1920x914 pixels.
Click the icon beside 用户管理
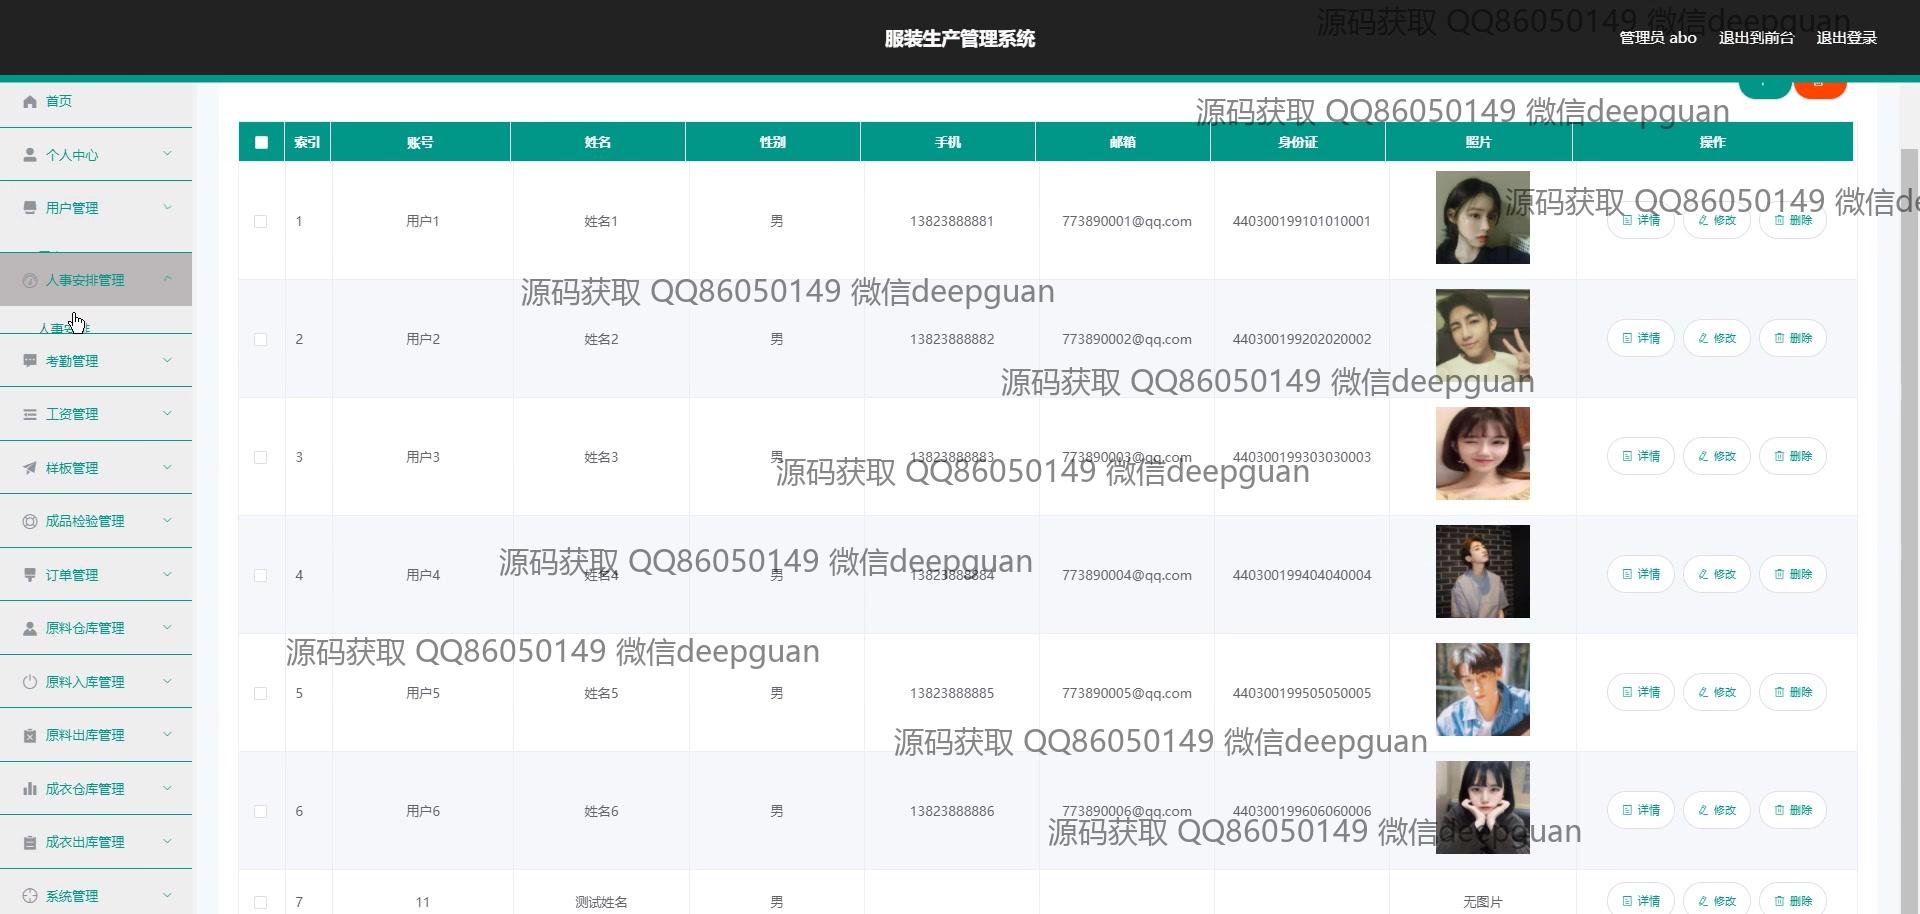click(30, 208)
